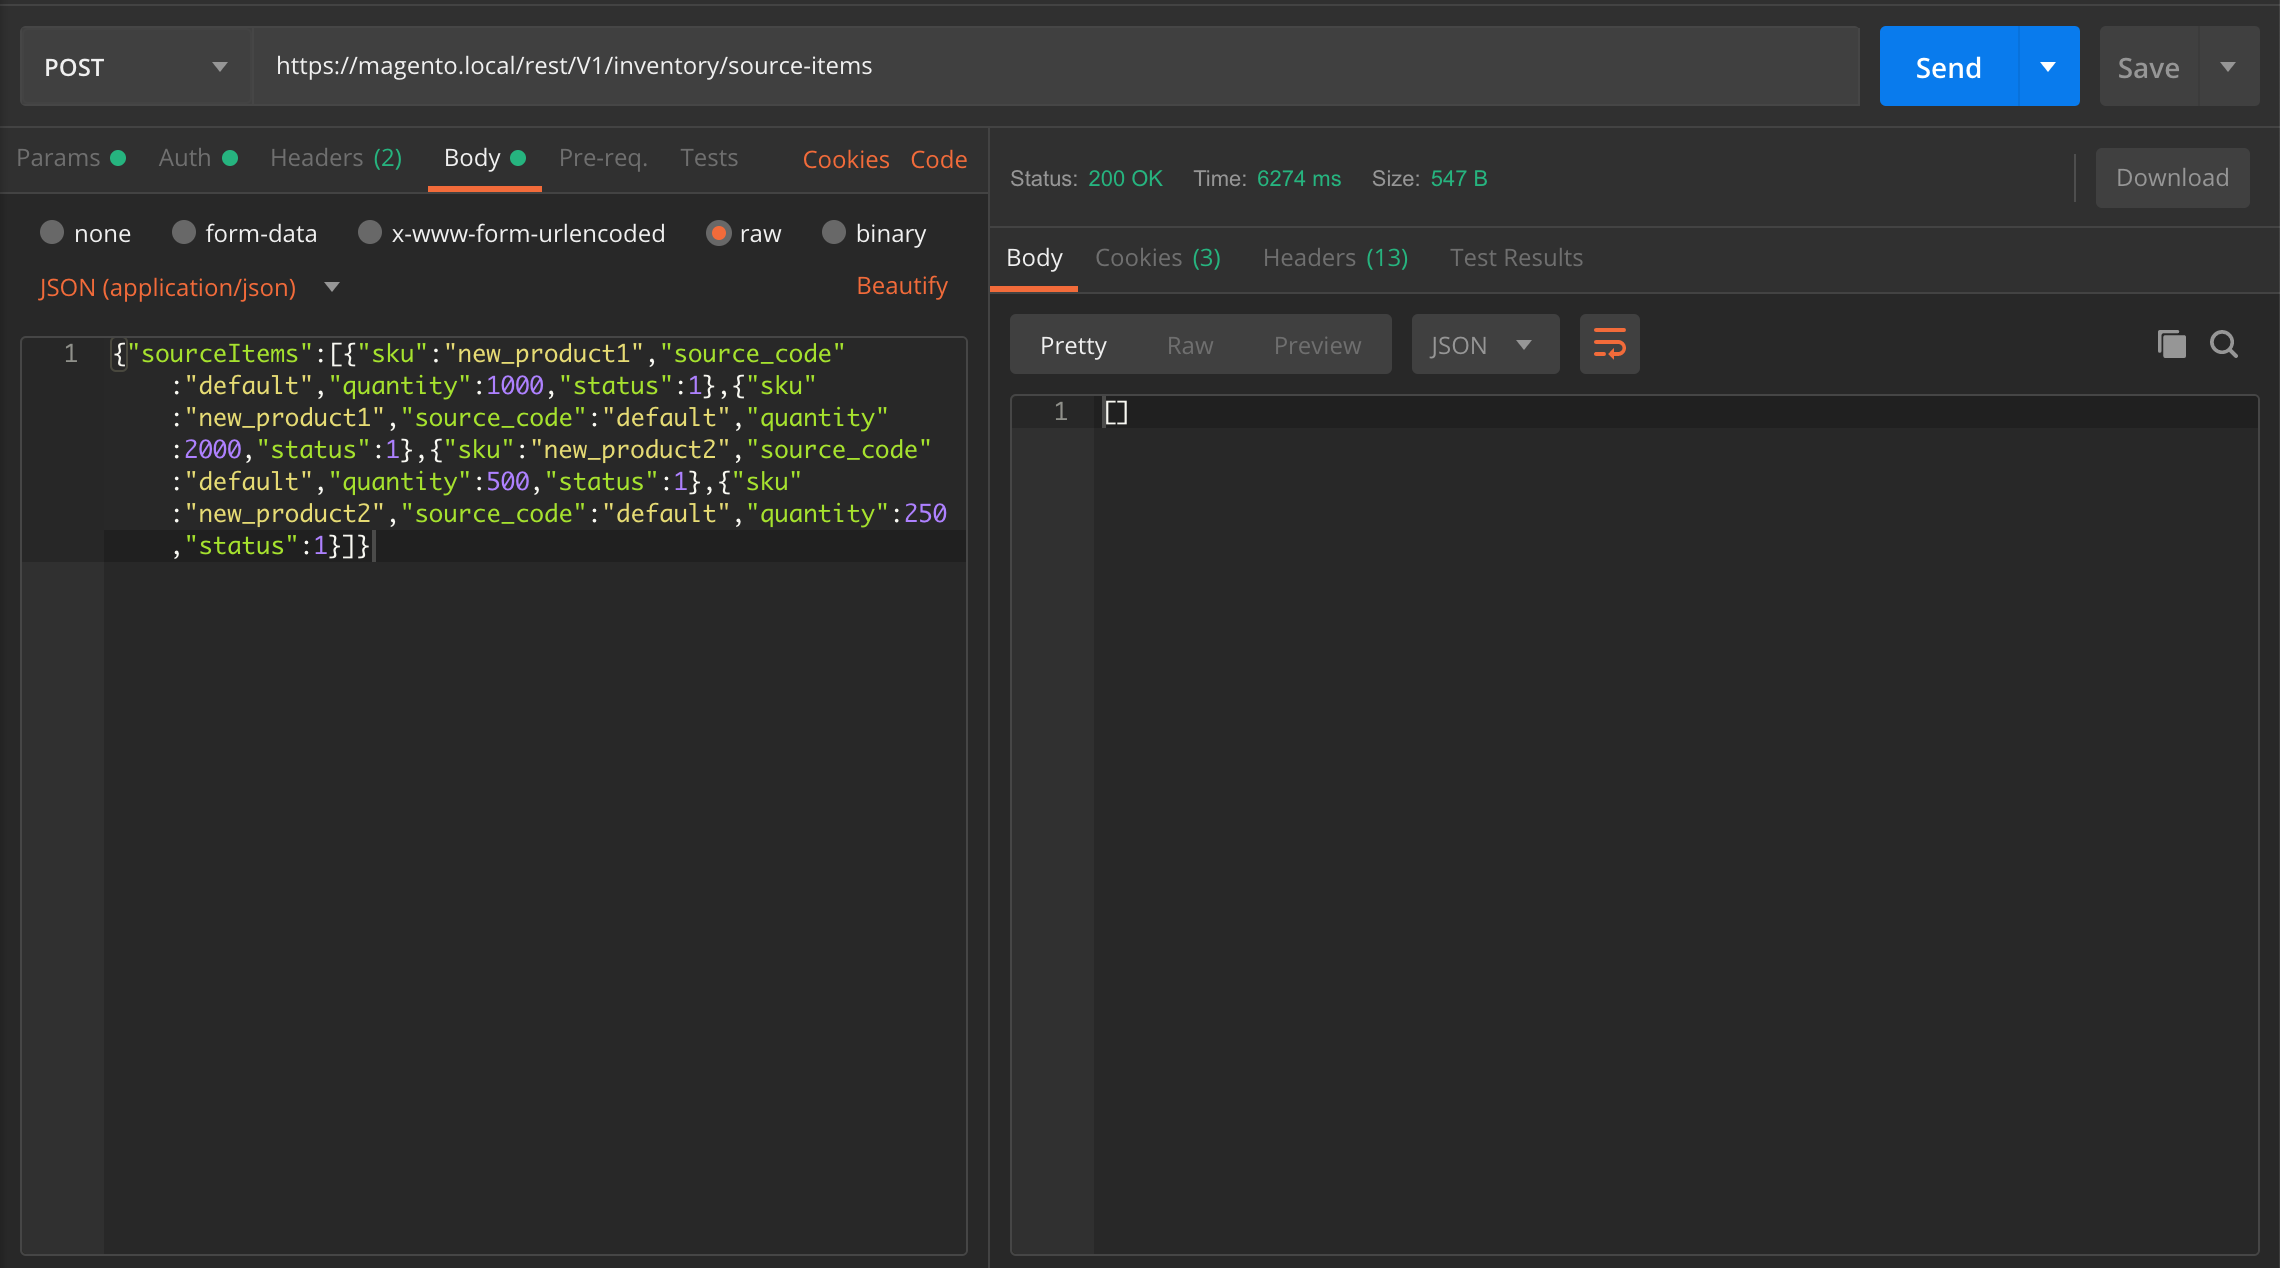The image size is (2280, 1268).
Task: Expand the Send button arrow options
Action: coord(2048,66)
